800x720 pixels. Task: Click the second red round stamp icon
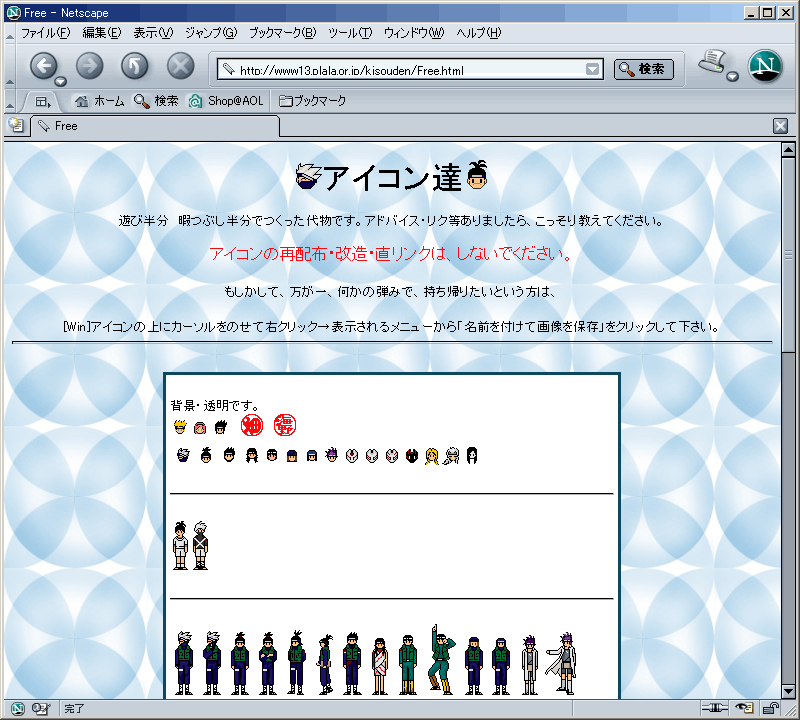[x=284, y=425]
